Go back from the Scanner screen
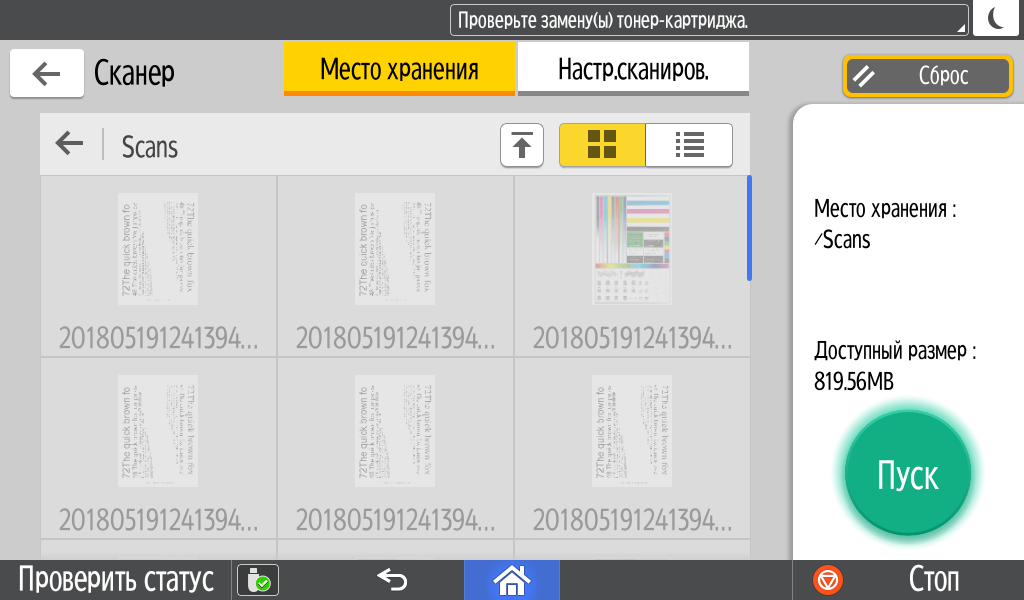 [46, 73]
